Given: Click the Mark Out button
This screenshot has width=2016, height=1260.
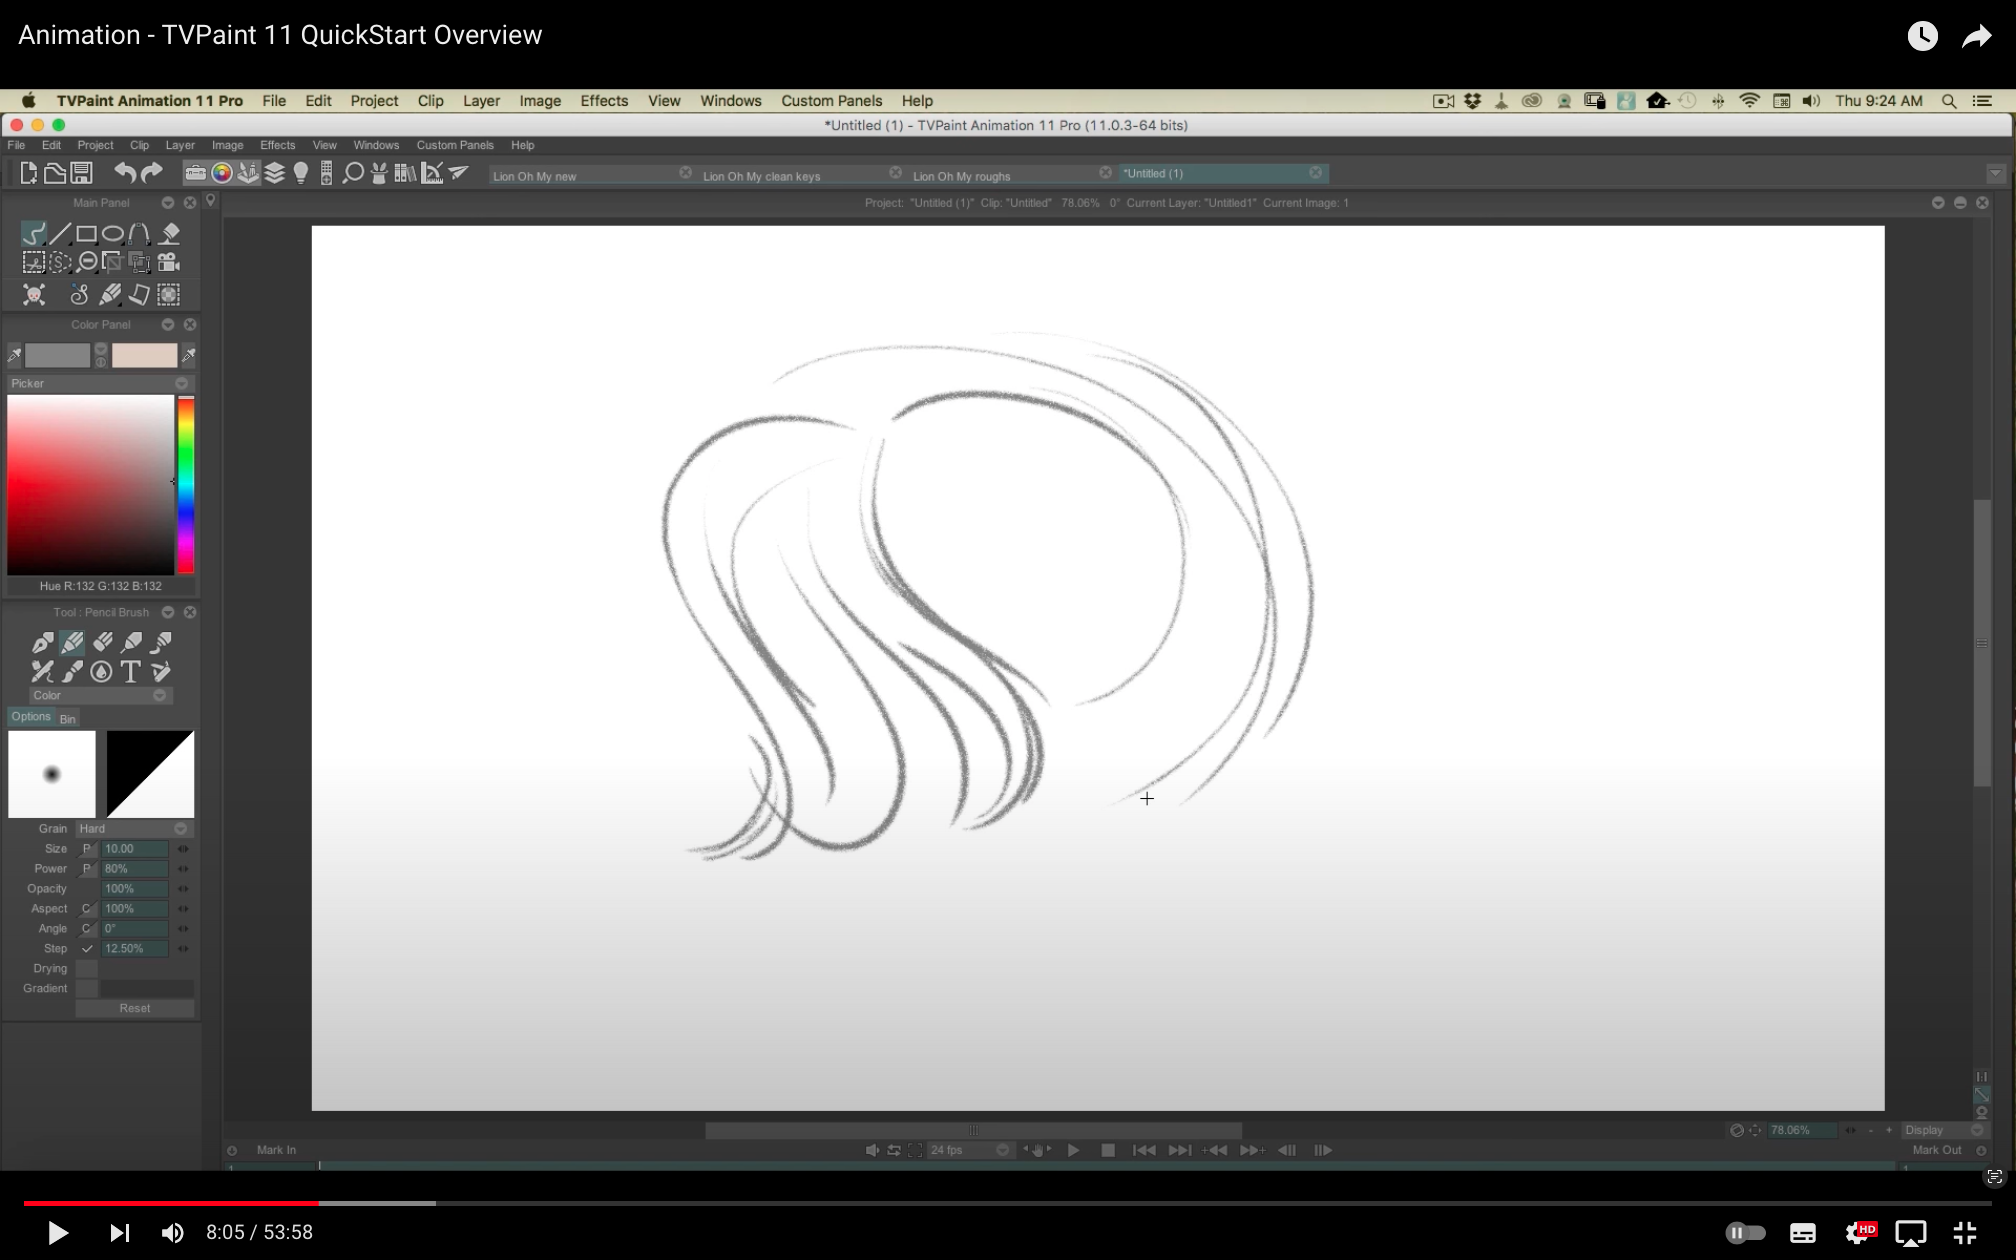Looking at the screenshot, I should 1937,1150.
